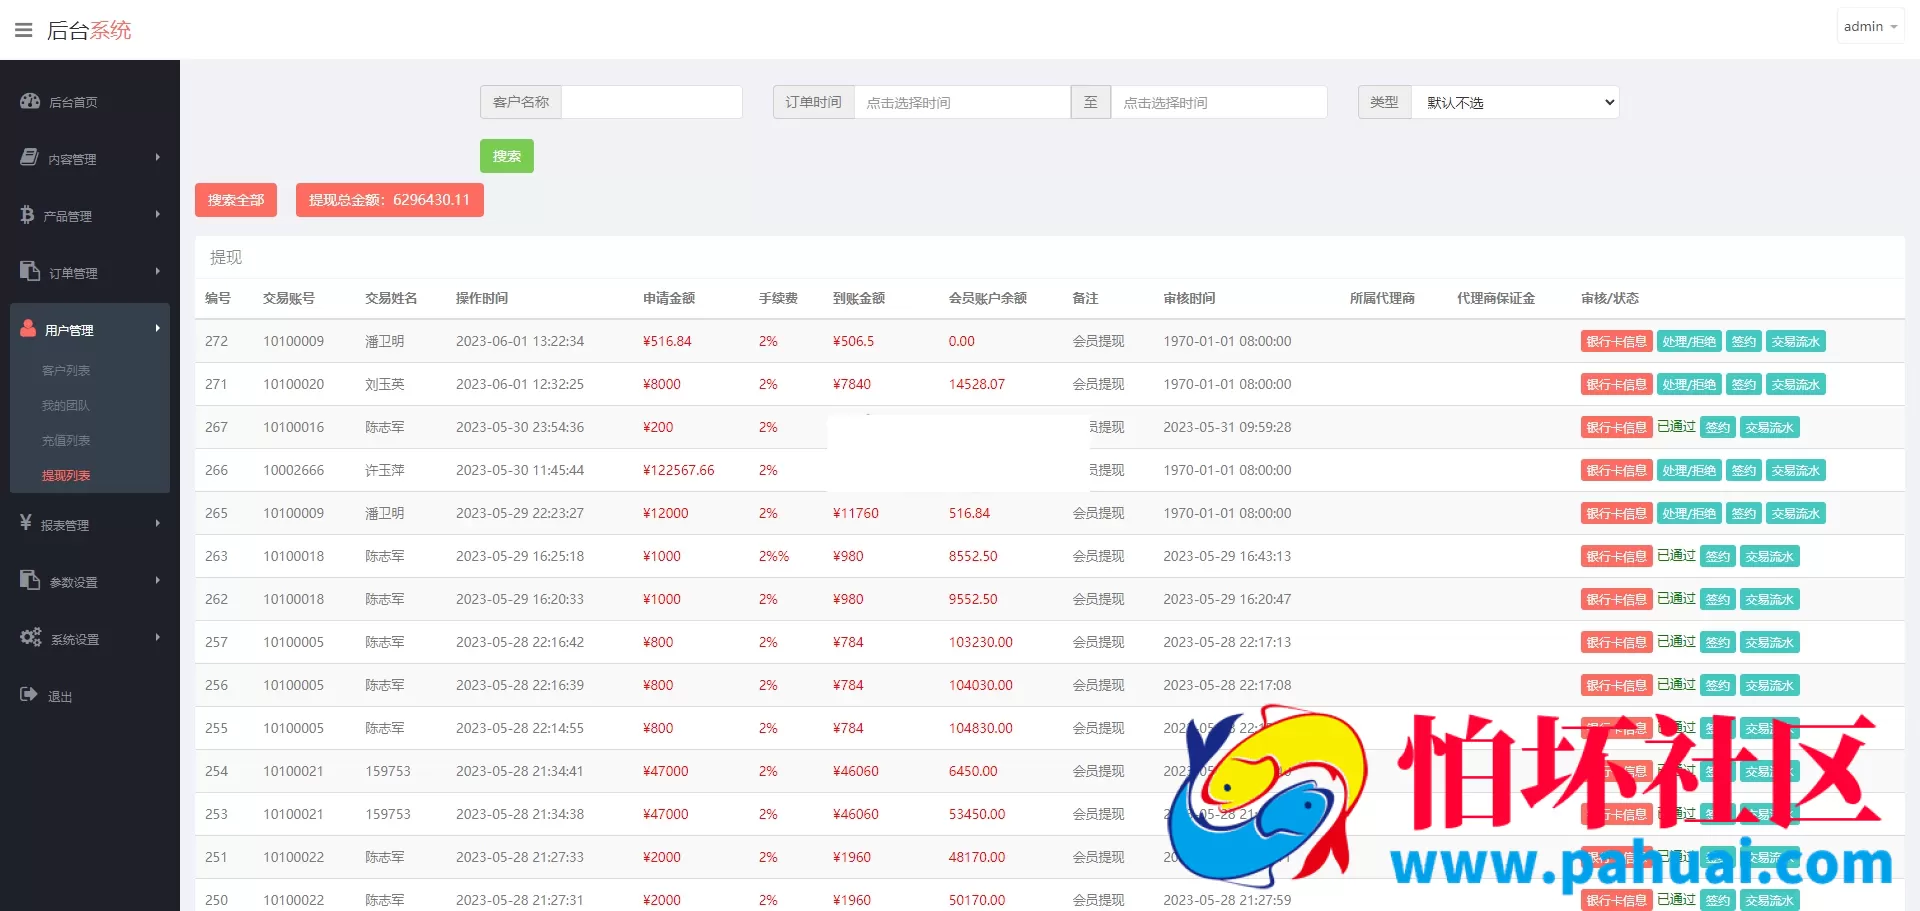Click the logout icon beside 退出
Screen dimensions: 1920x911
click(29, 695)
